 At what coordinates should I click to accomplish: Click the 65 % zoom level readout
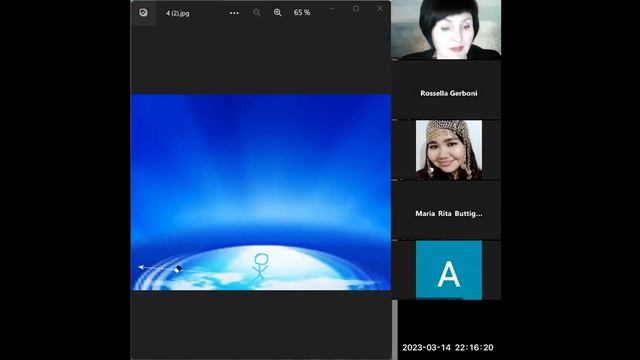pos(302,13)
